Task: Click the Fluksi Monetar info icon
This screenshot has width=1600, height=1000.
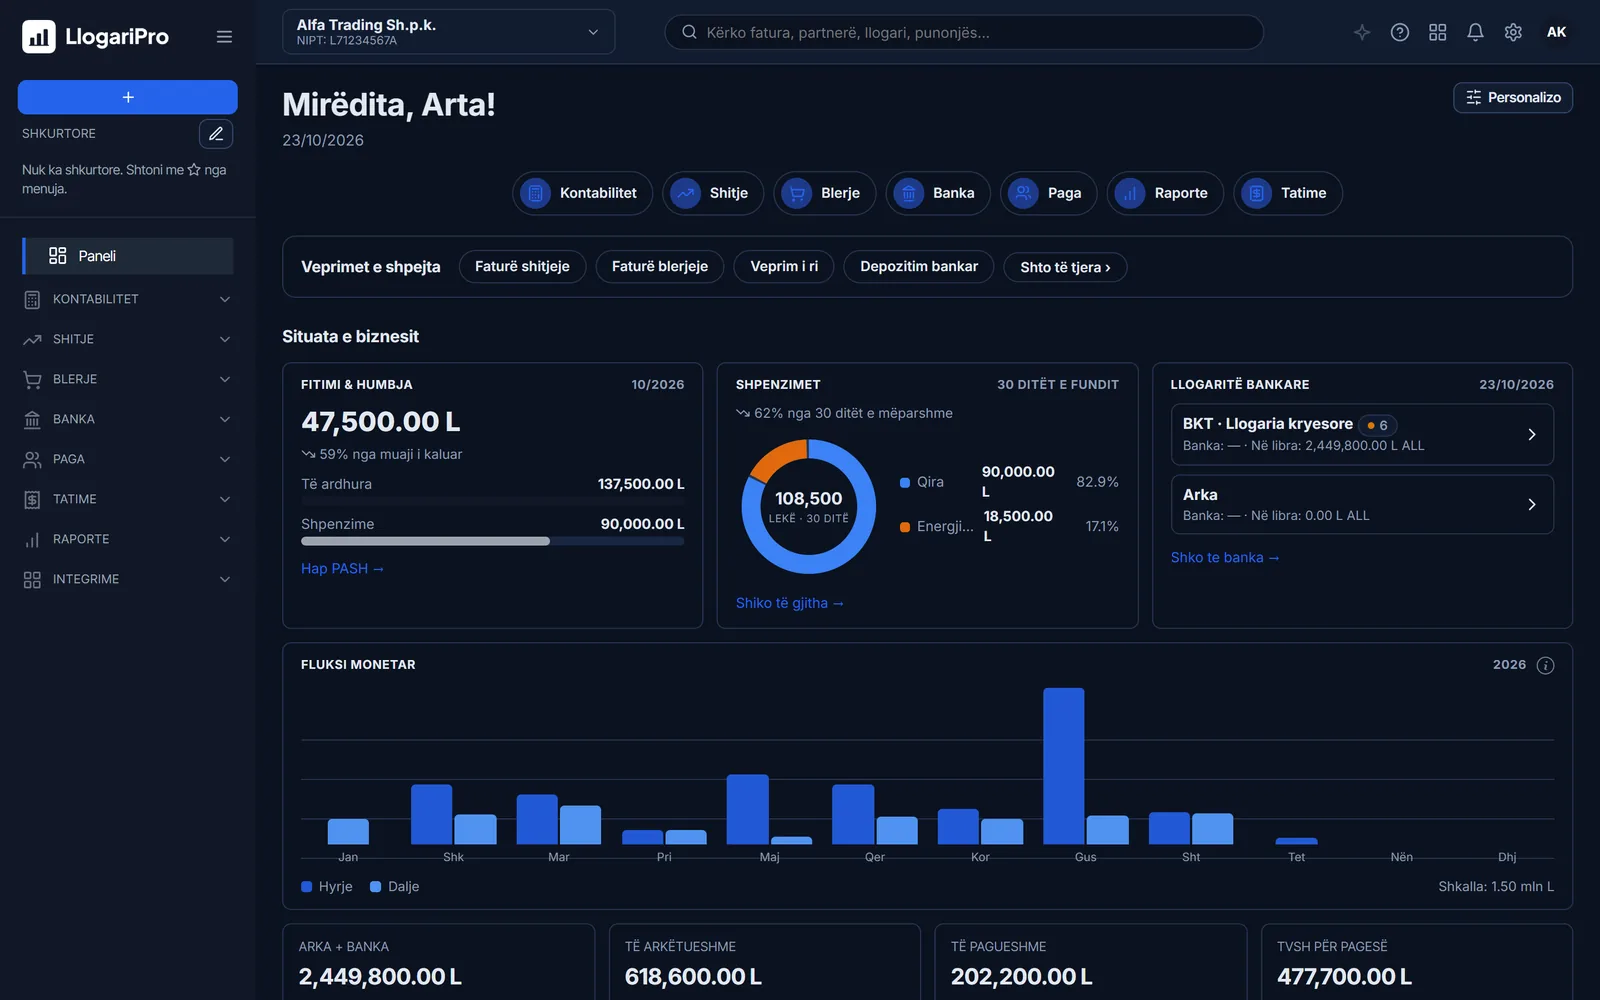Action: pyautogui.click(x=1545, y=665)
